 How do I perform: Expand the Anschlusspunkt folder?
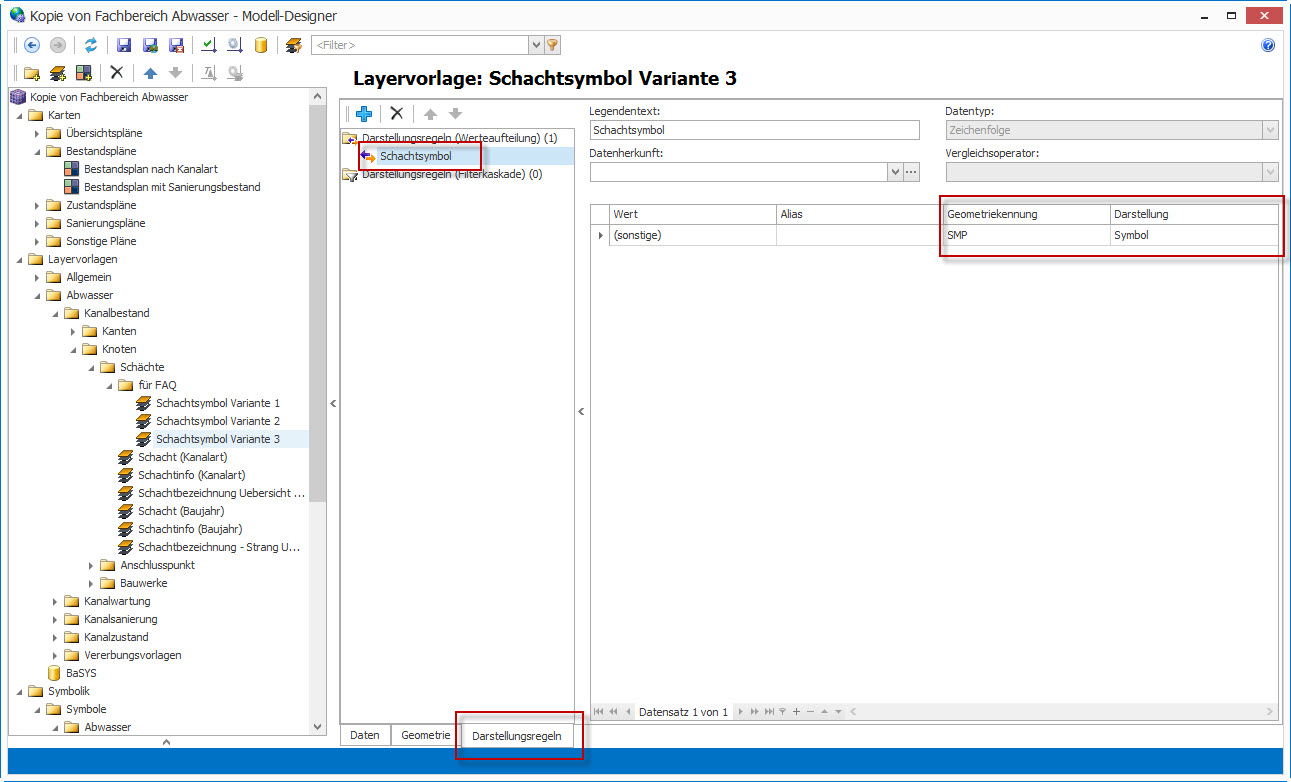coord(91,565)
